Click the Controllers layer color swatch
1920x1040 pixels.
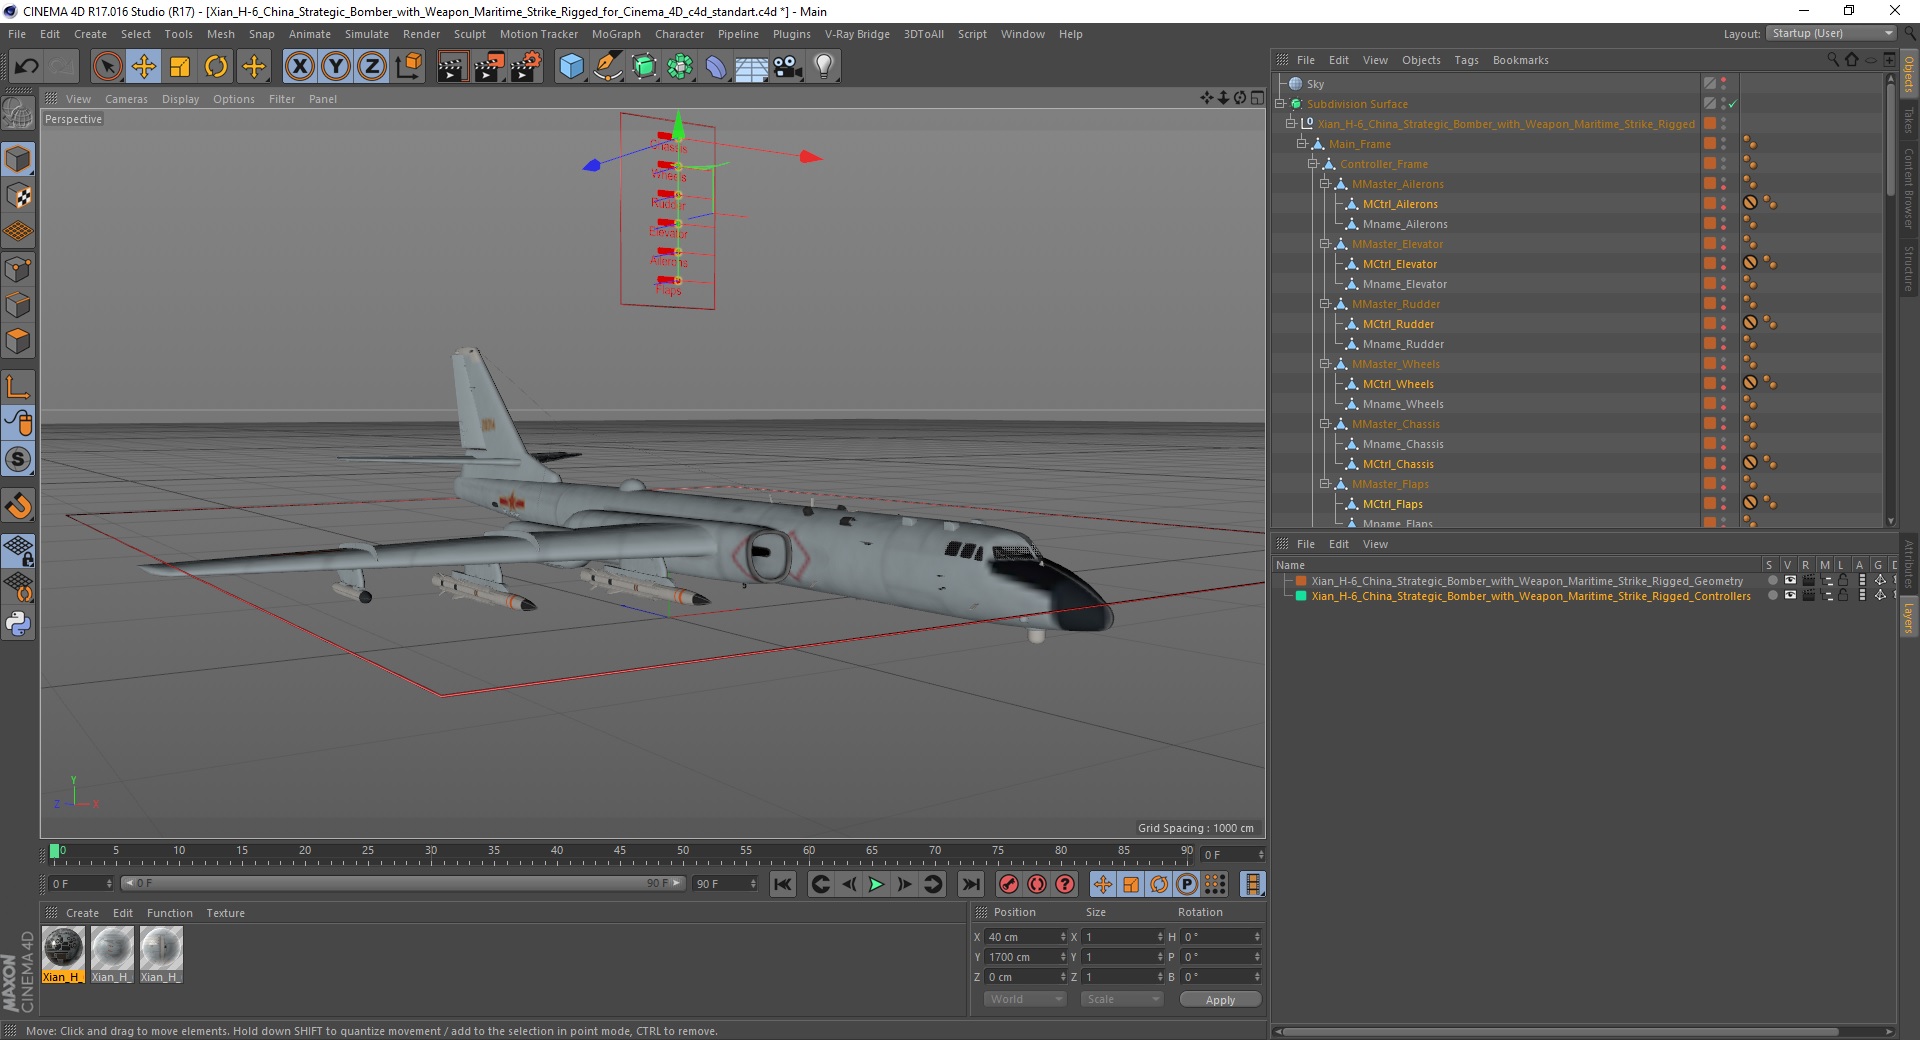click(1301, 595)
